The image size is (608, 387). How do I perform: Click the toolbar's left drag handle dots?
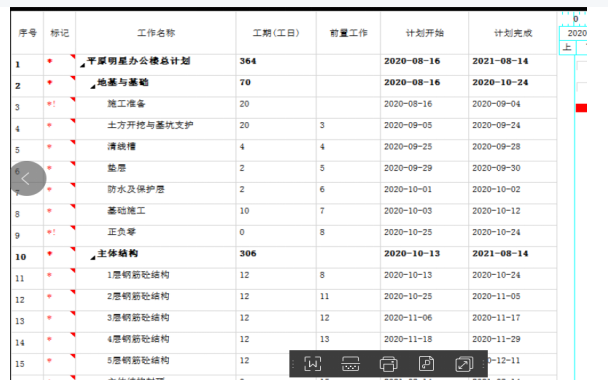[293, 364]
